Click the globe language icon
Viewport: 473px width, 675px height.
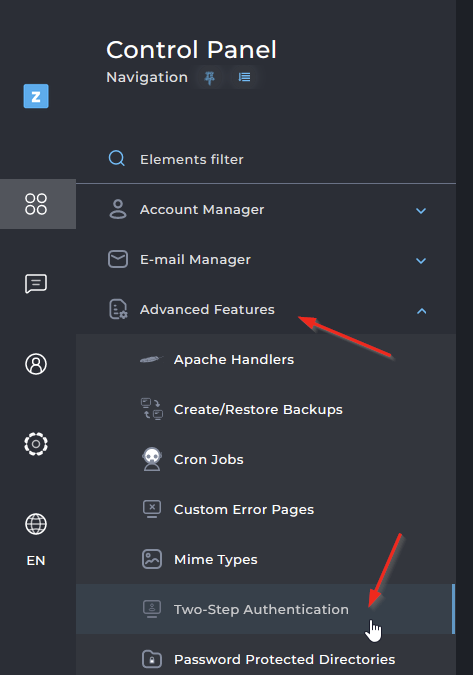36,524
